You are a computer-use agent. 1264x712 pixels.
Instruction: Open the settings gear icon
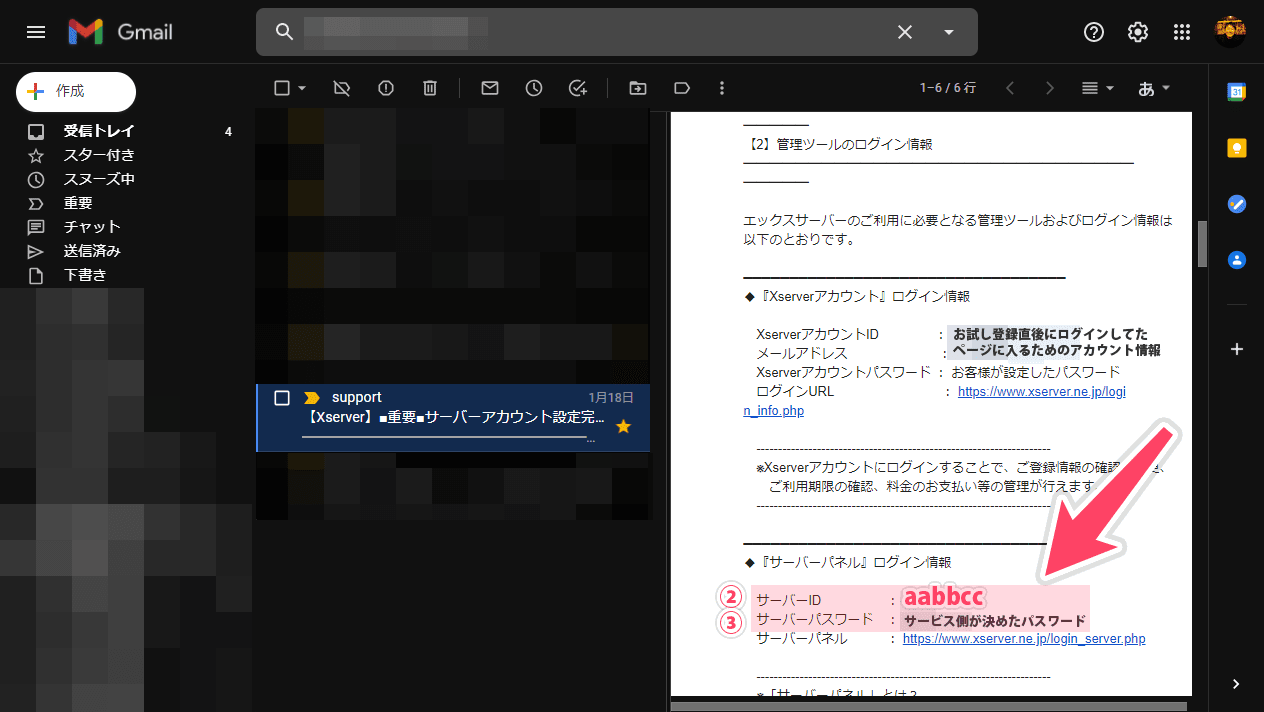[x=1138, y=32]
